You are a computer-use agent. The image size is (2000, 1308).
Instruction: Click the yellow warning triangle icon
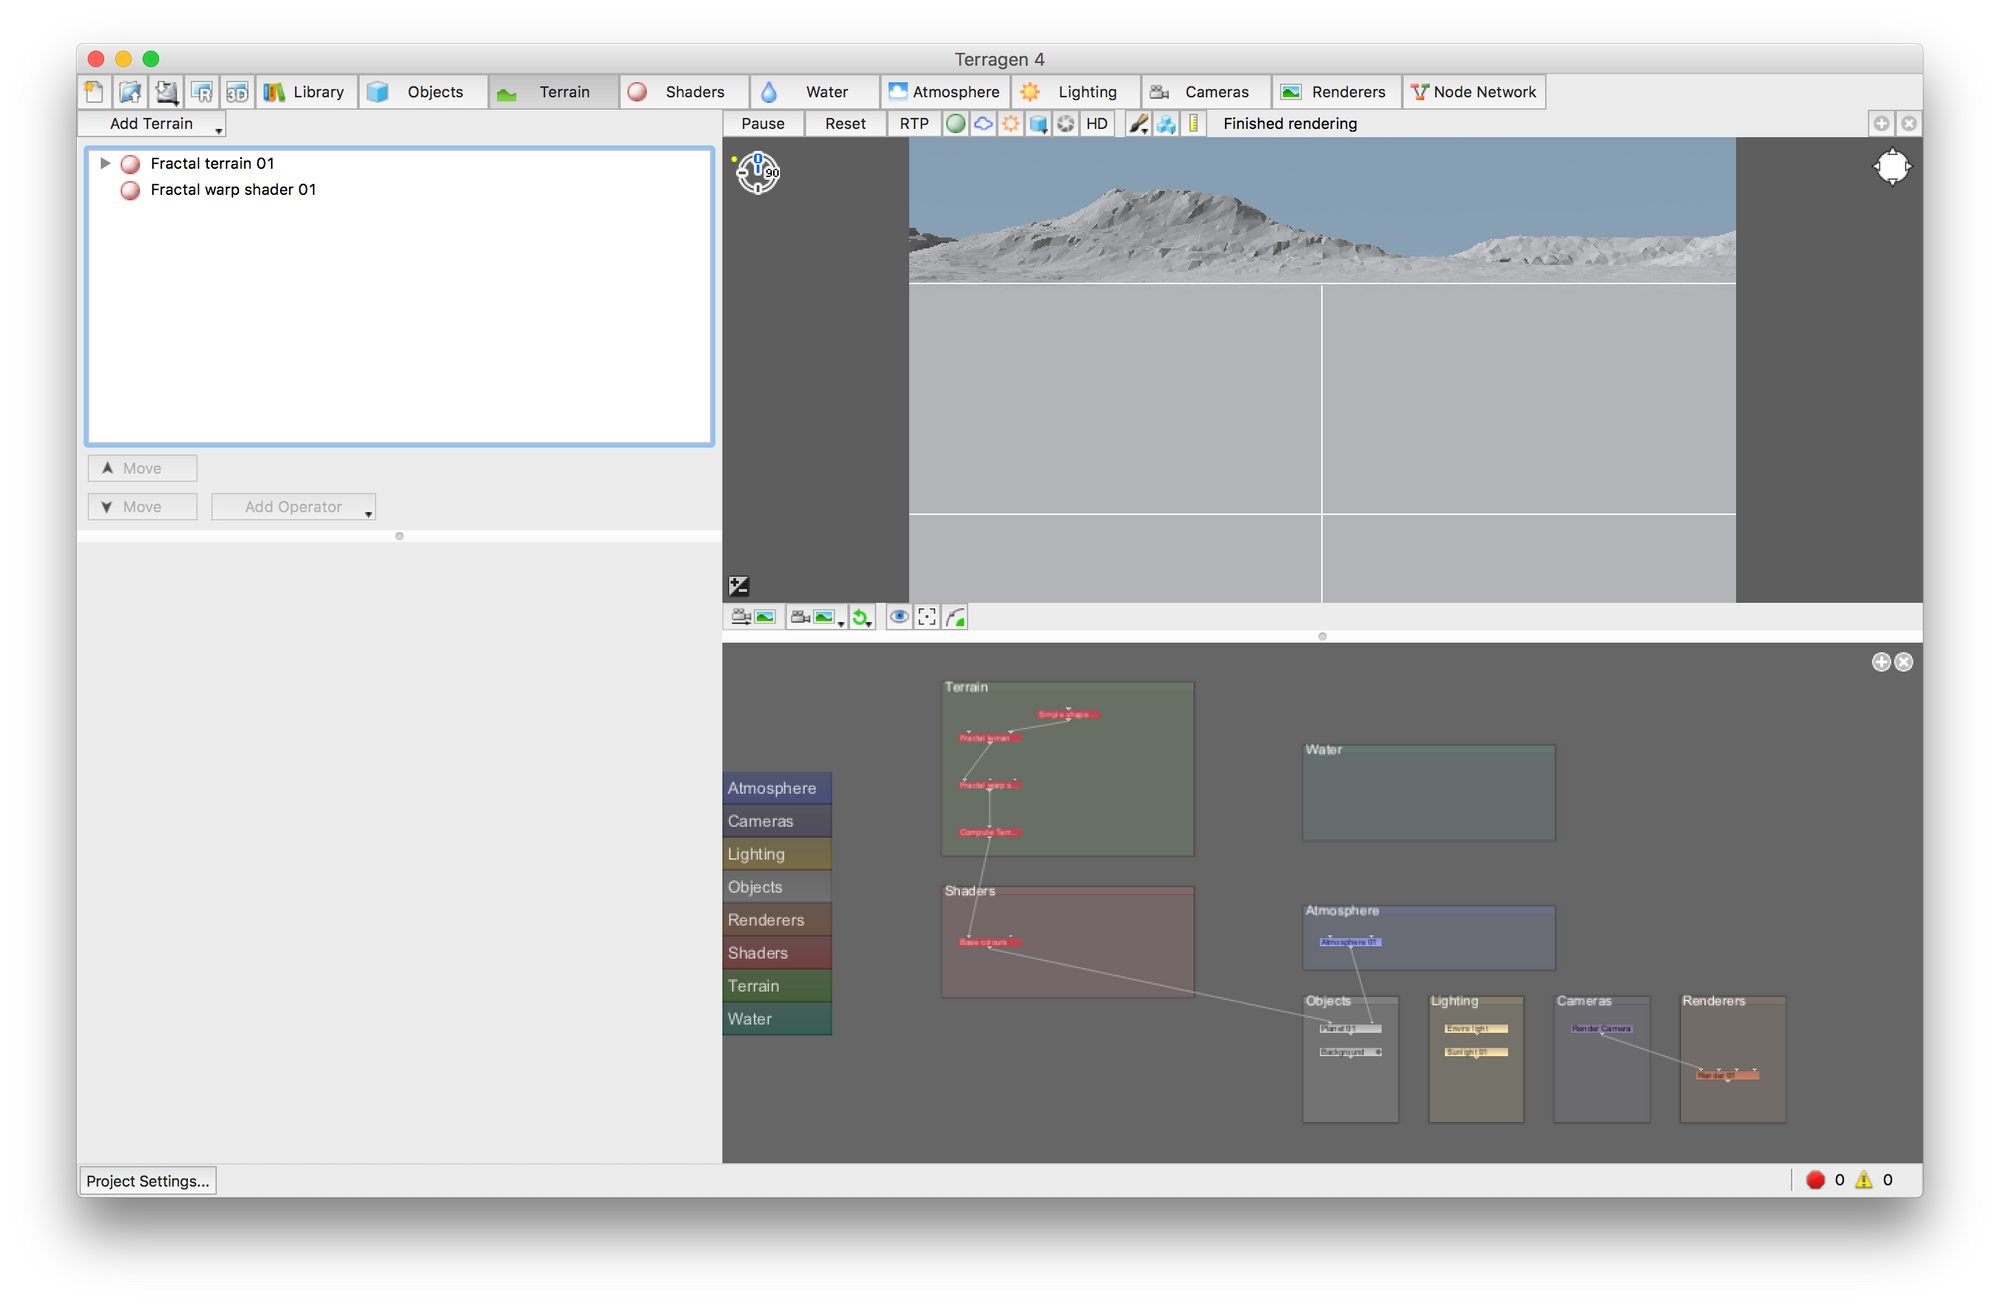click(x=1864, y=1180)
